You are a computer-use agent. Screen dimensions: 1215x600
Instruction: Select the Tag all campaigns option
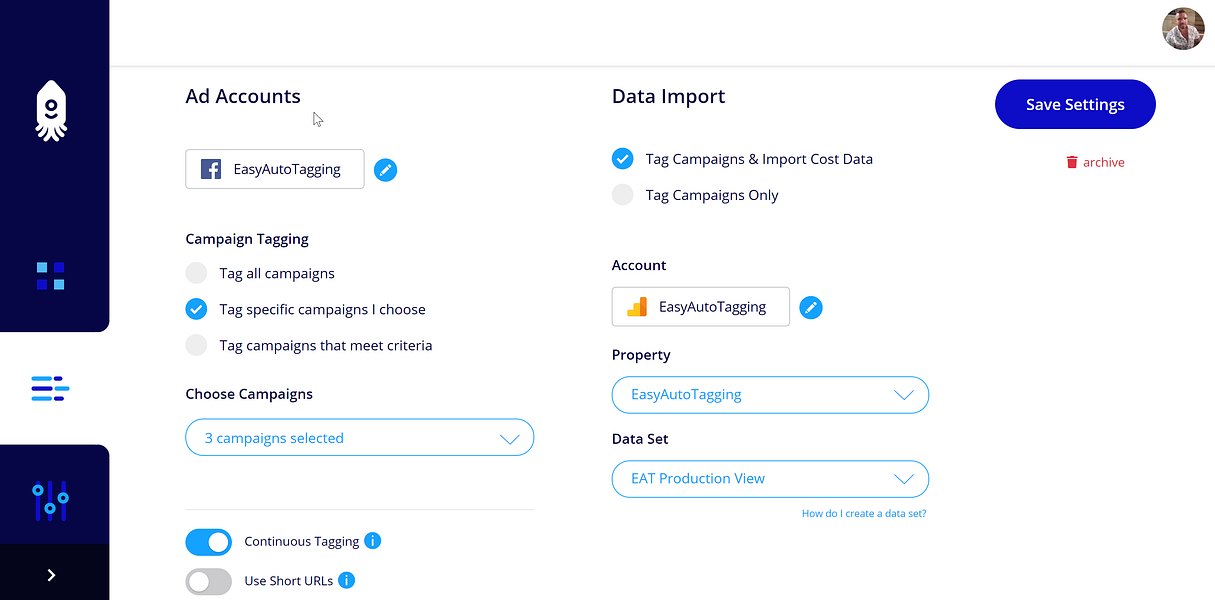click(x=196, y=273)
